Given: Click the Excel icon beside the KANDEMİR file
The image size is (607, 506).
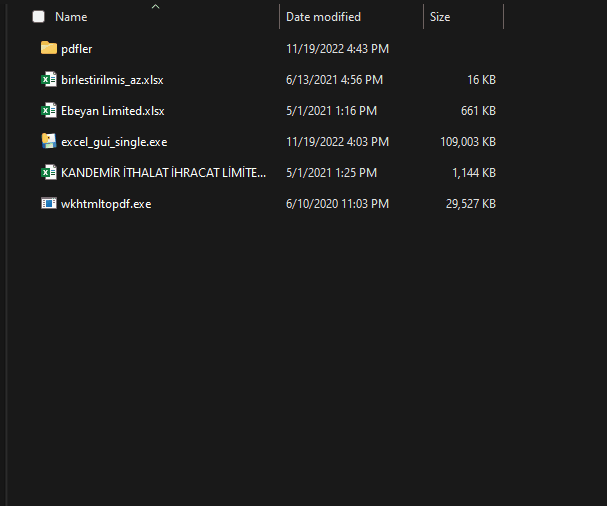Looking at the screenshot, I should 48,172.
